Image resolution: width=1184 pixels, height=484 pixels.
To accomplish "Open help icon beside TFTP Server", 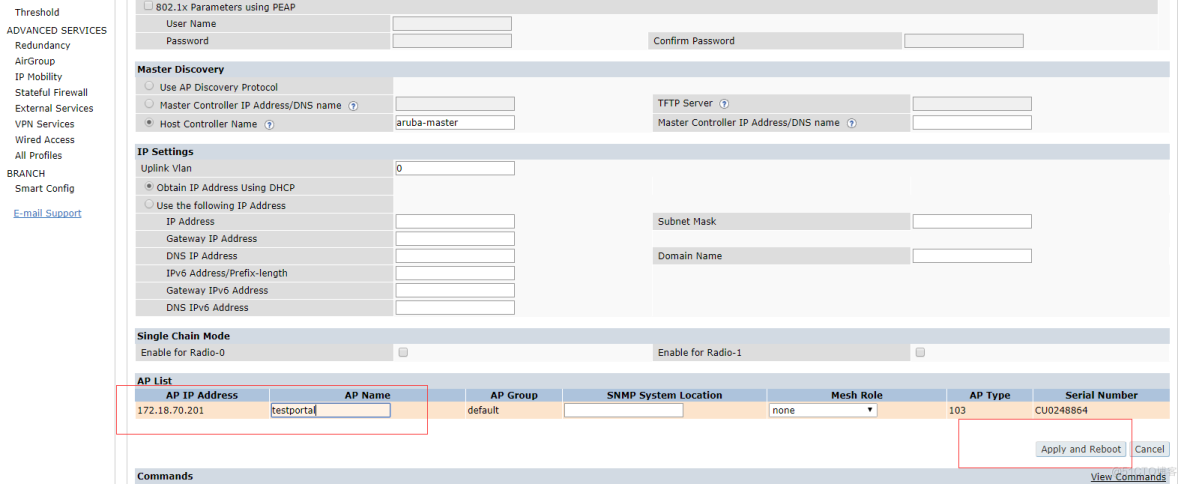I will [x=724, y=103].
